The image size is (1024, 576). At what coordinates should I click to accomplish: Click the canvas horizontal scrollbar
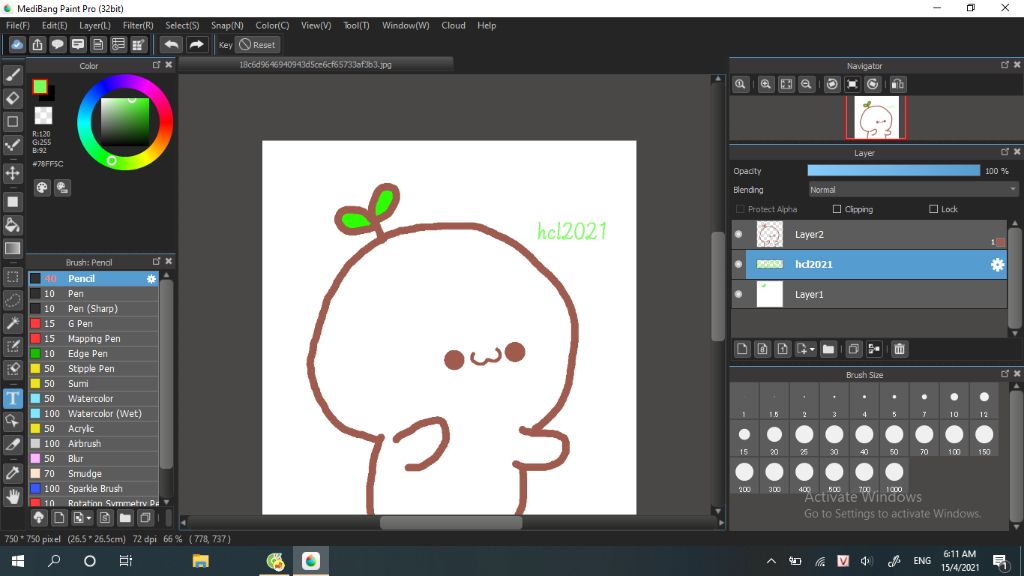click(451, 522)
